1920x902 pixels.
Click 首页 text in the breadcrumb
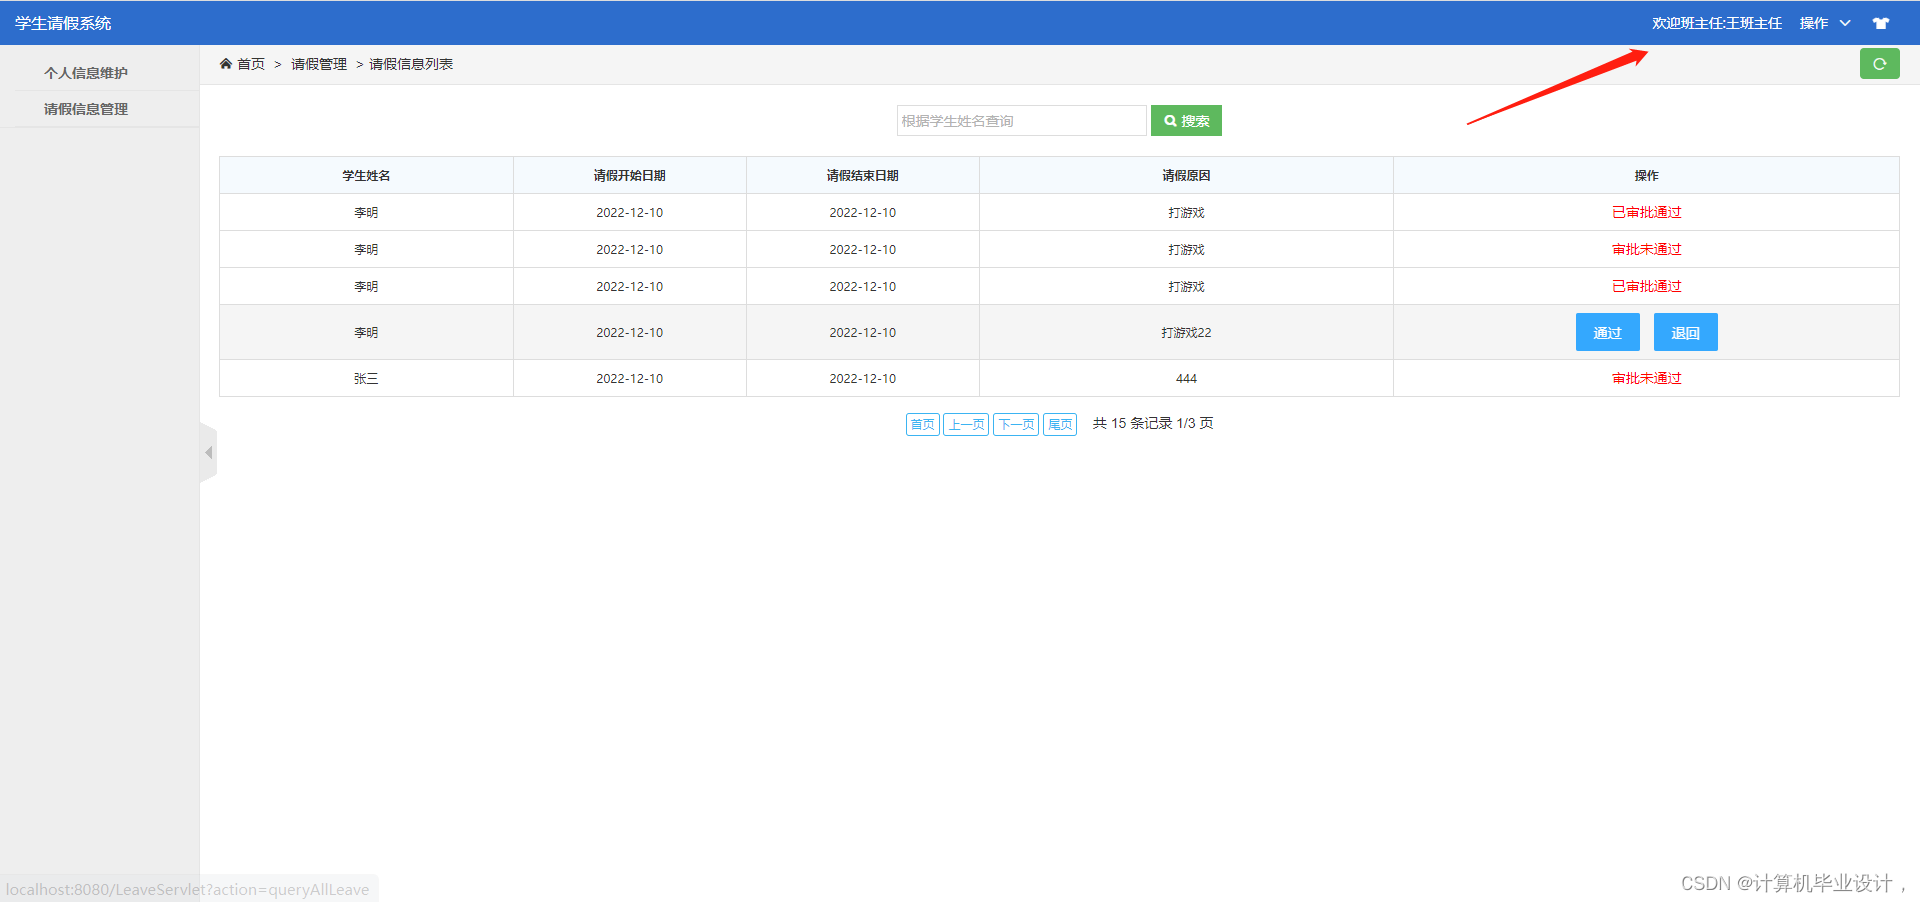pos(251,64)
